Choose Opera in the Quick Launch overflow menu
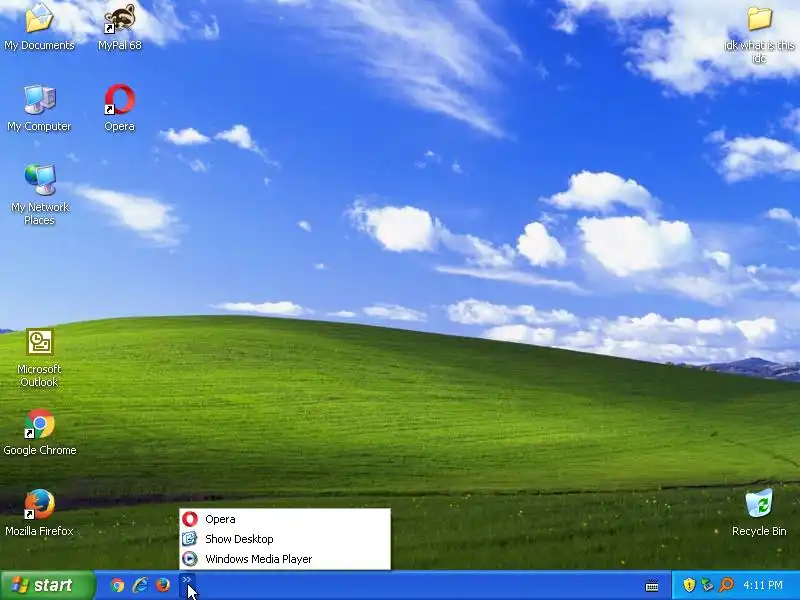This screenshot has width=800, height=600. pos(285,519)
